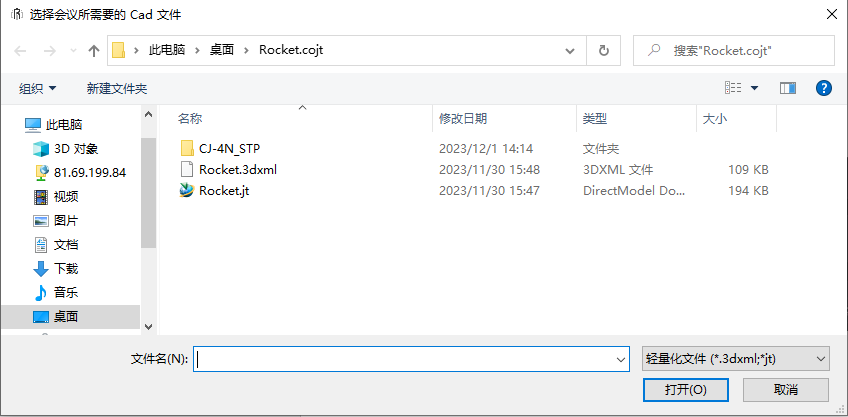The height and width of the screenshot is (417, 848).
Task: Select the Rocket.jt file
Action: [224, 190]
